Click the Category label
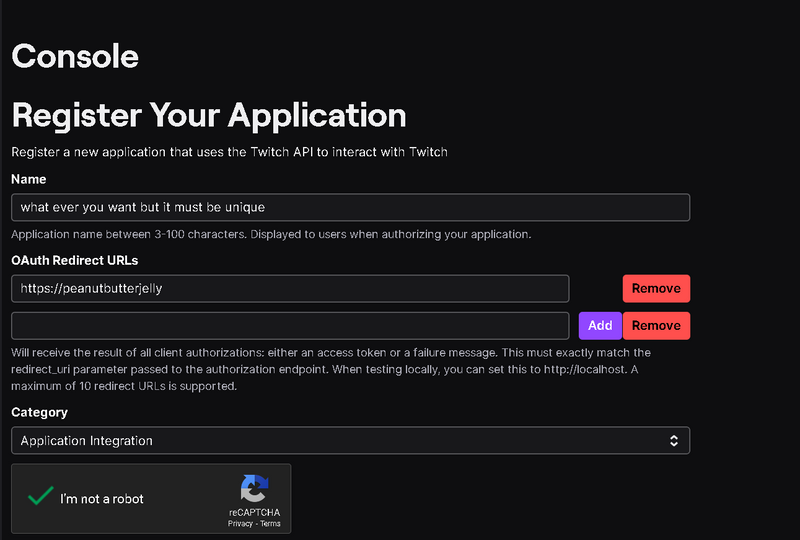 [x=39, y=412]
